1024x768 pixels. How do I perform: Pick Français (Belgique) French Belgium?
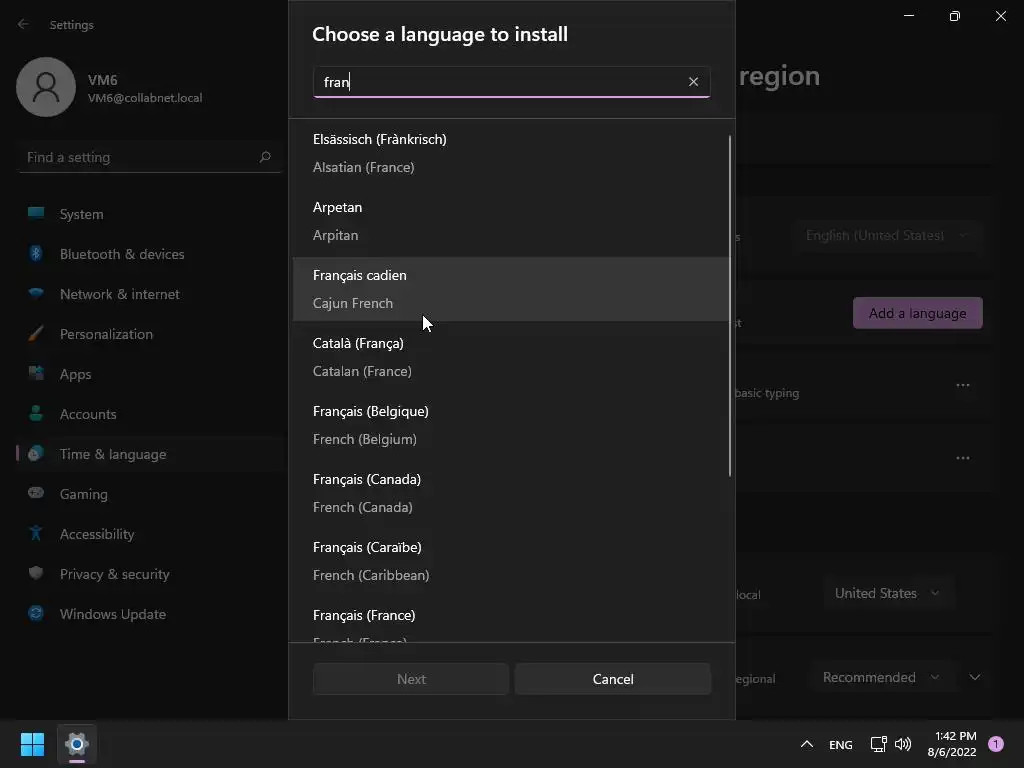click(511, 425)
